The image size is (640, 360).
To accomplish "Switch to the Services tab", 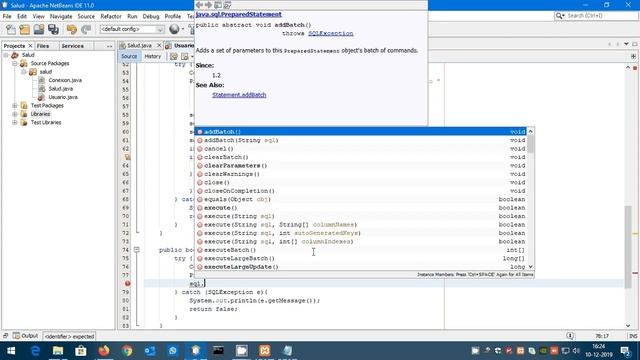I will tap(73, 46).
